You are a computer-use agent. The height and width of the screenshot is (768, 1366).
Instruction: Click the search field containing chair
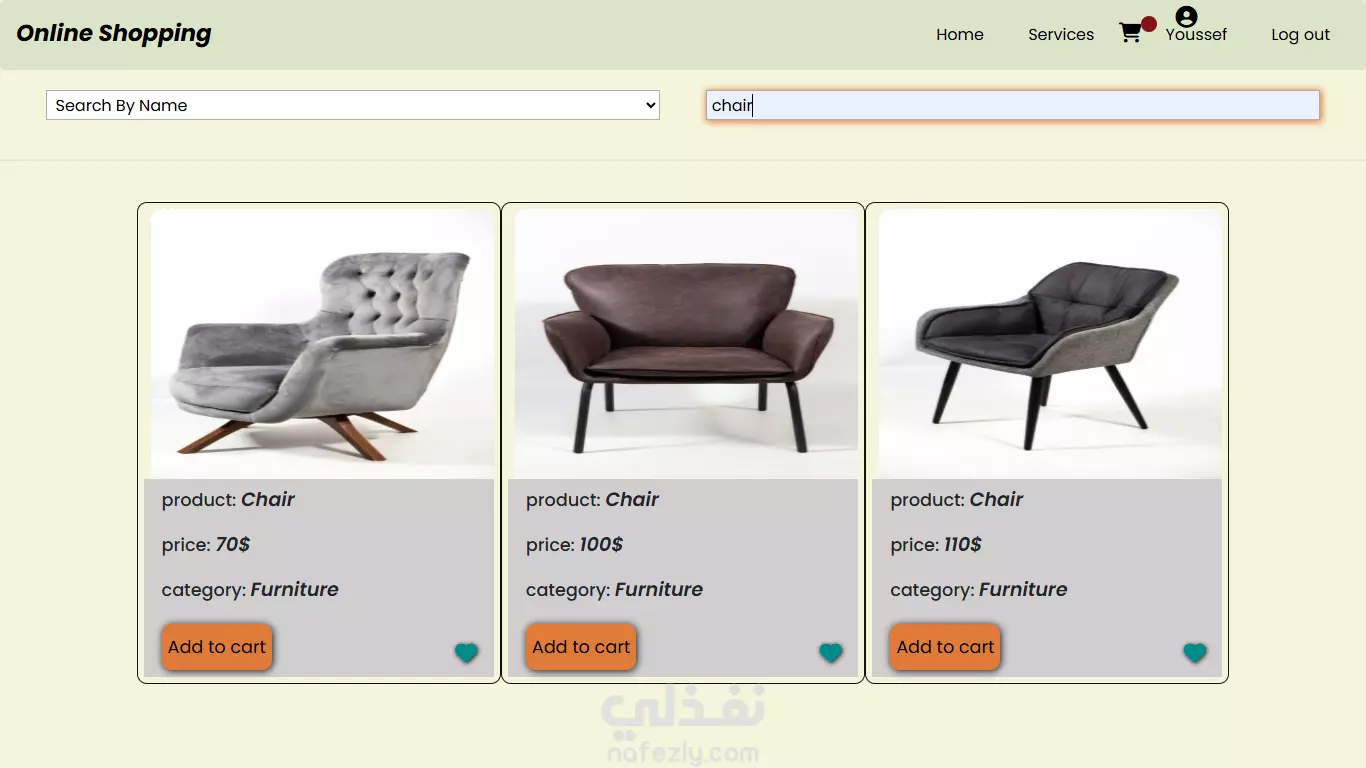(1013, 105)
